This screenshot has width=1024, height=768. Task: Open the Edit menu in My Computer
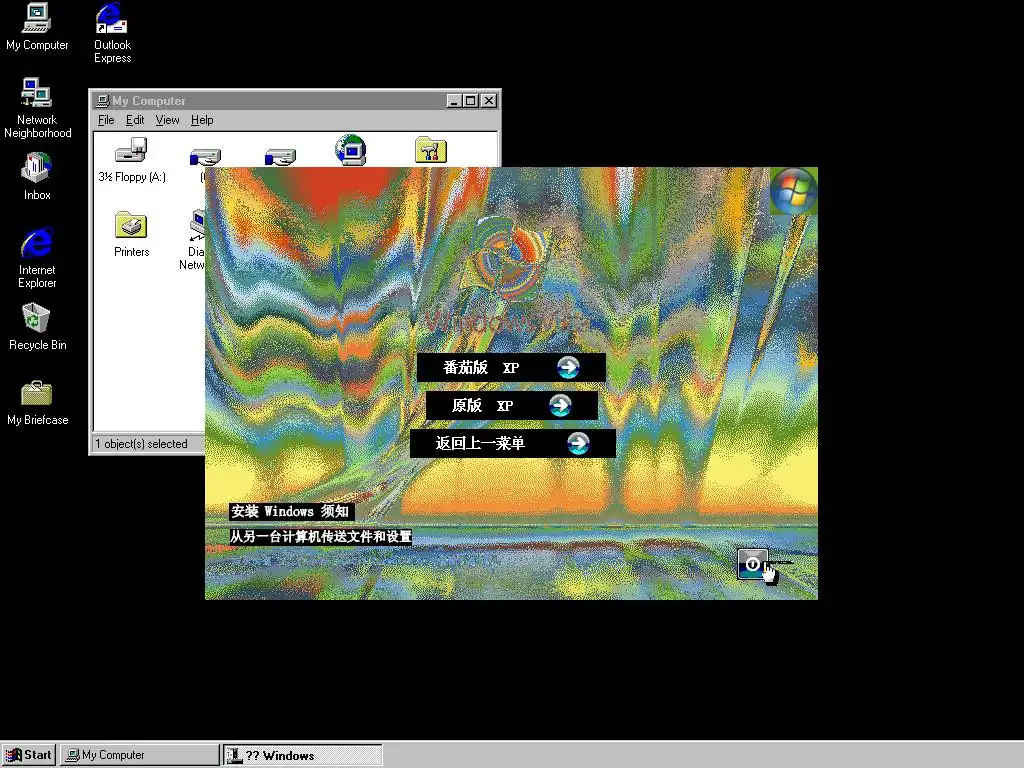[135, 120]
